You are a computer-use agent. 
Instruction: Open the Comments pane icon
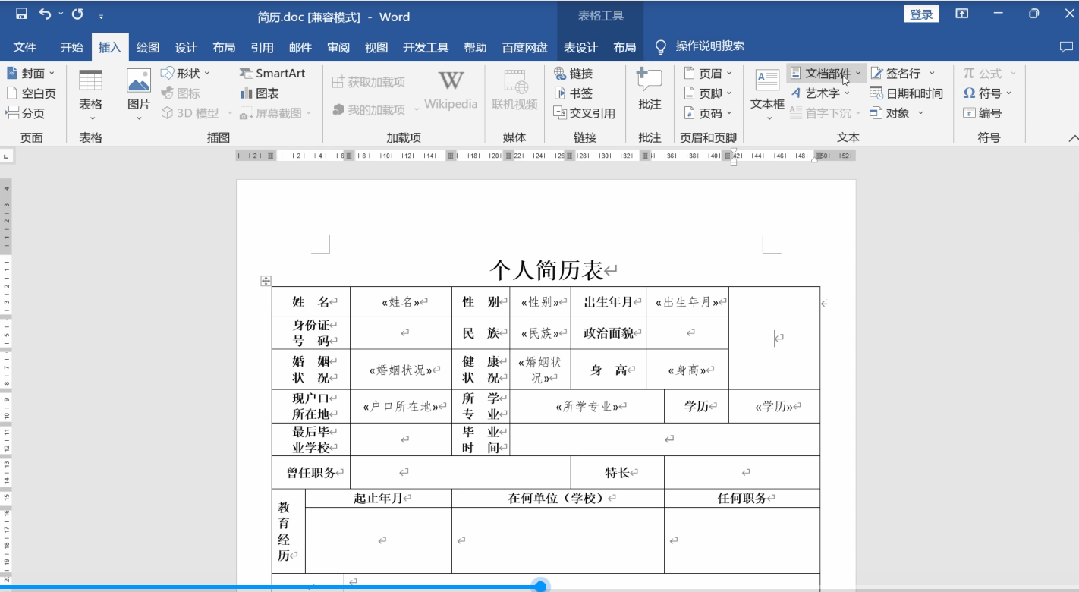[1066, 47]
